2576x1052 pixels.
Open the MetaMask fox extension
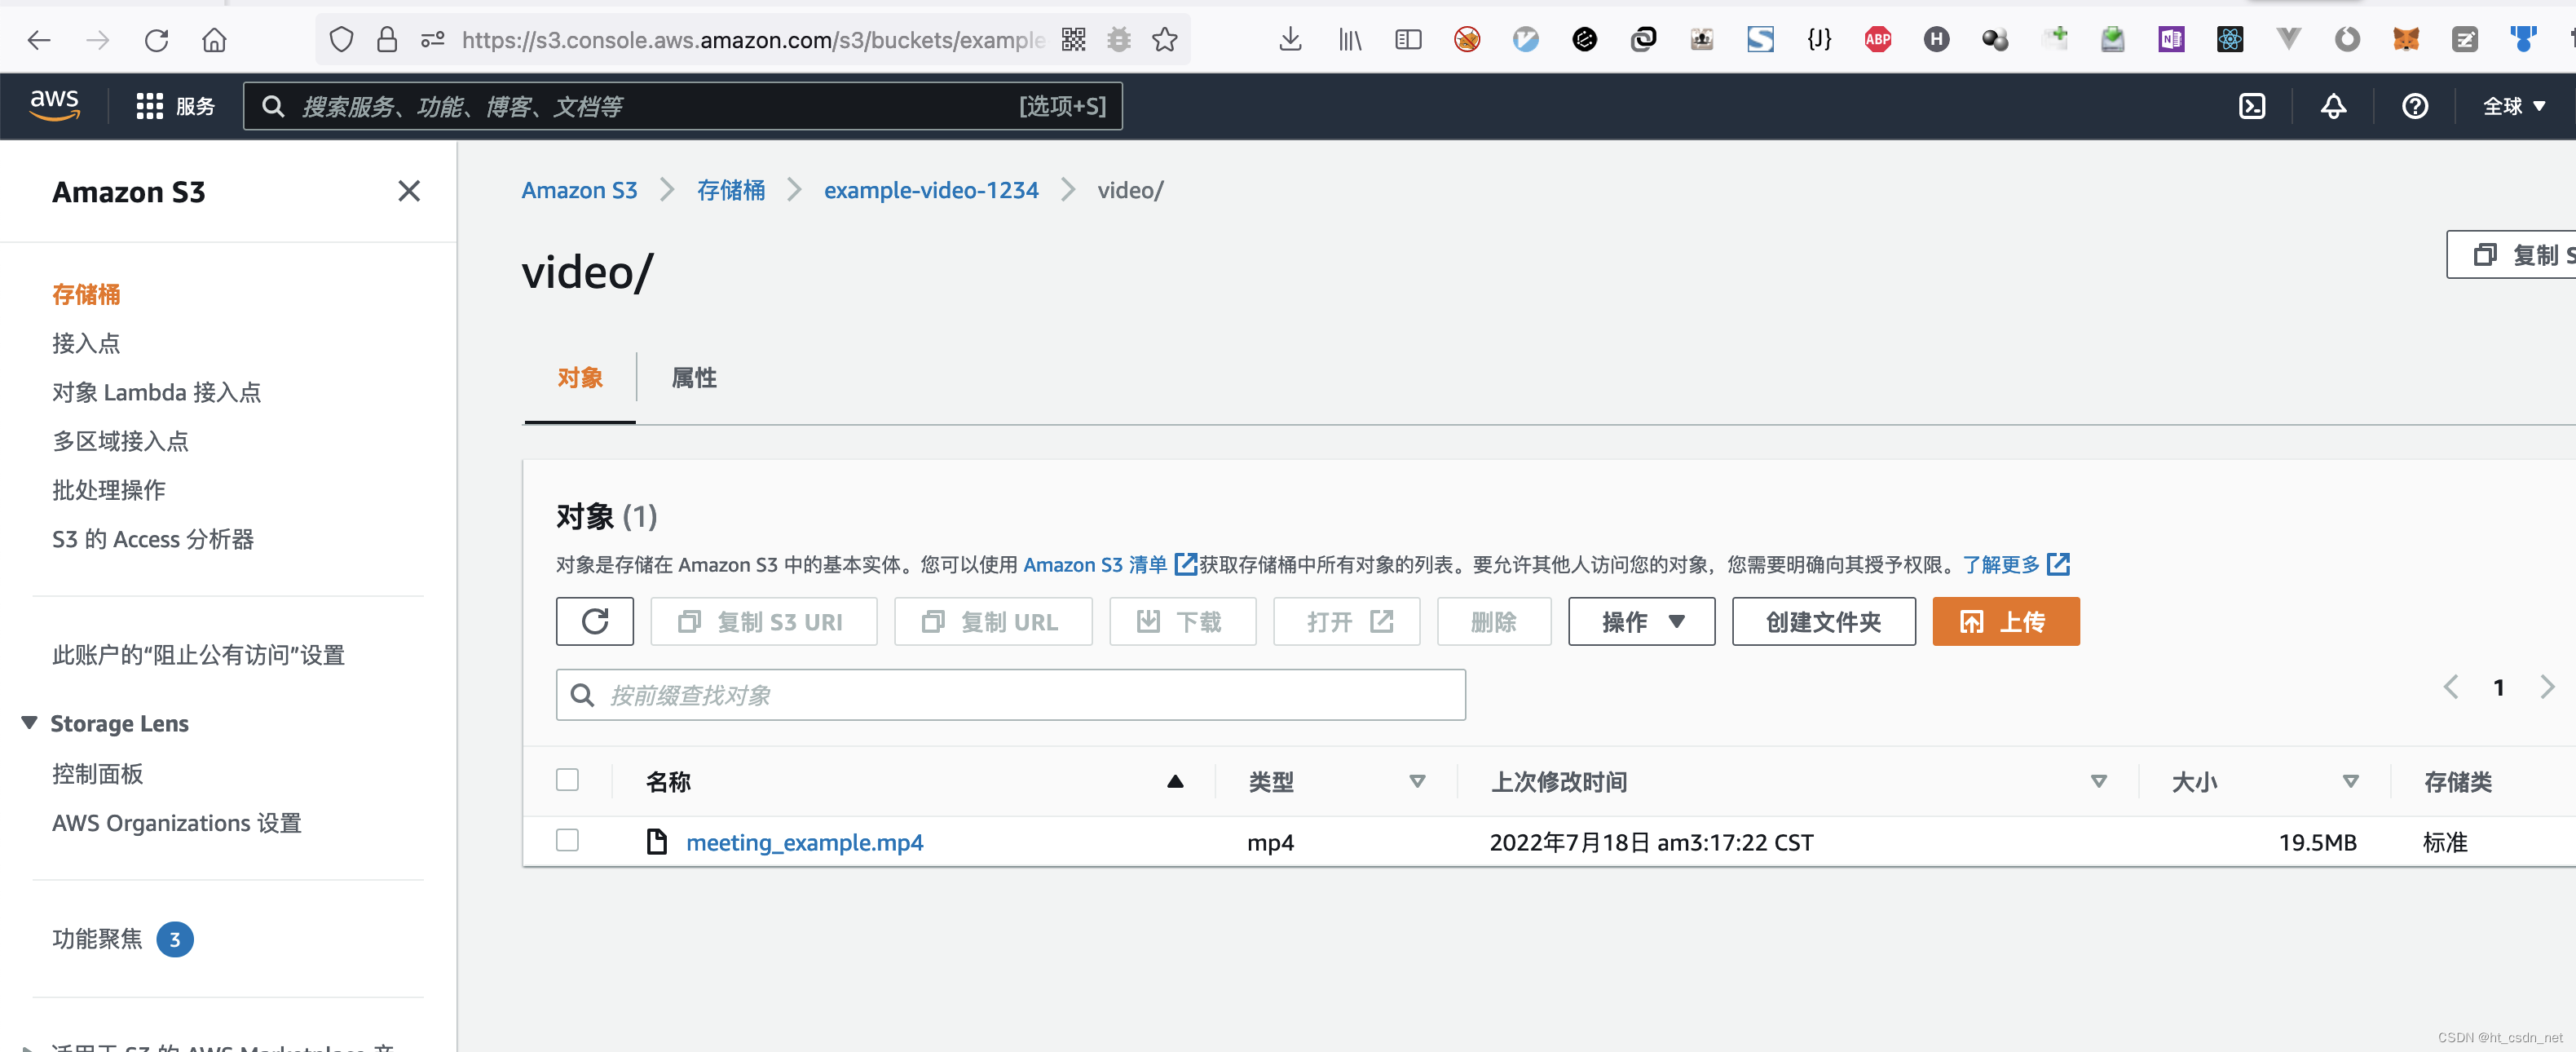click(2406, 40)
